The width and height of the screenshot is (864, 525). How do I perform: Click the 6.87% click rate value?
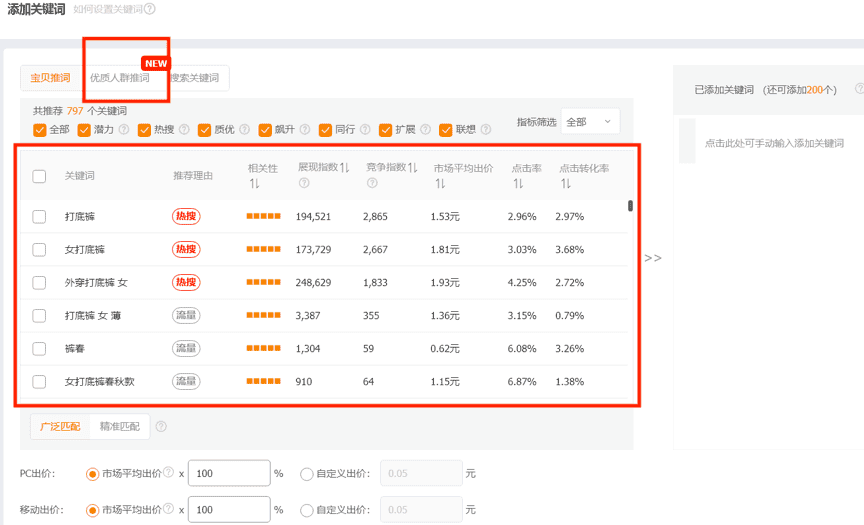[522, 381]
